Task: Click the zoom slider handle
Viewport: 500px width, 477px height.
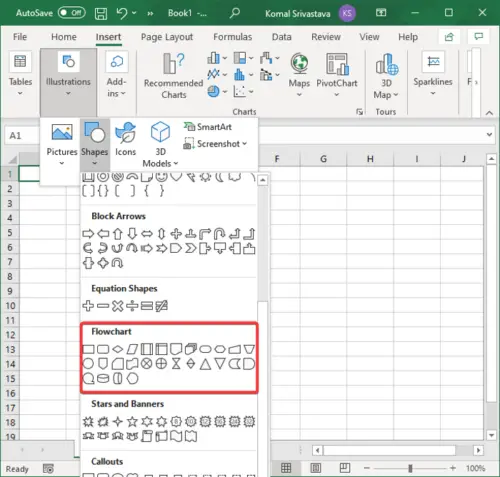Action: pyautogui.click(x=410, y=468)
